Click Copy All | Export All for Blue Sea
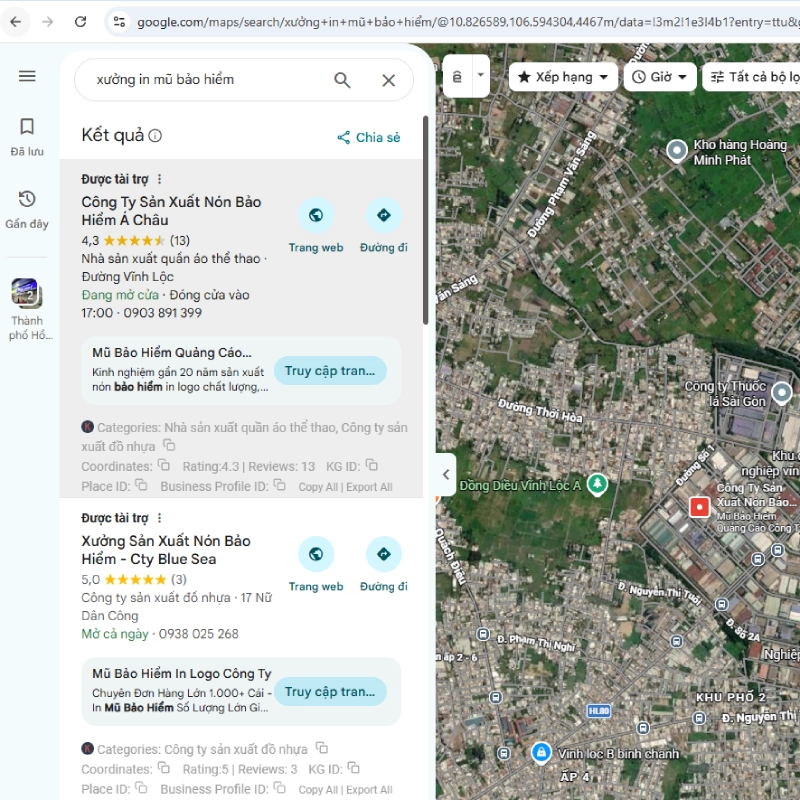Viewport: 800px width, 800px height. click(x=345, y=790)
